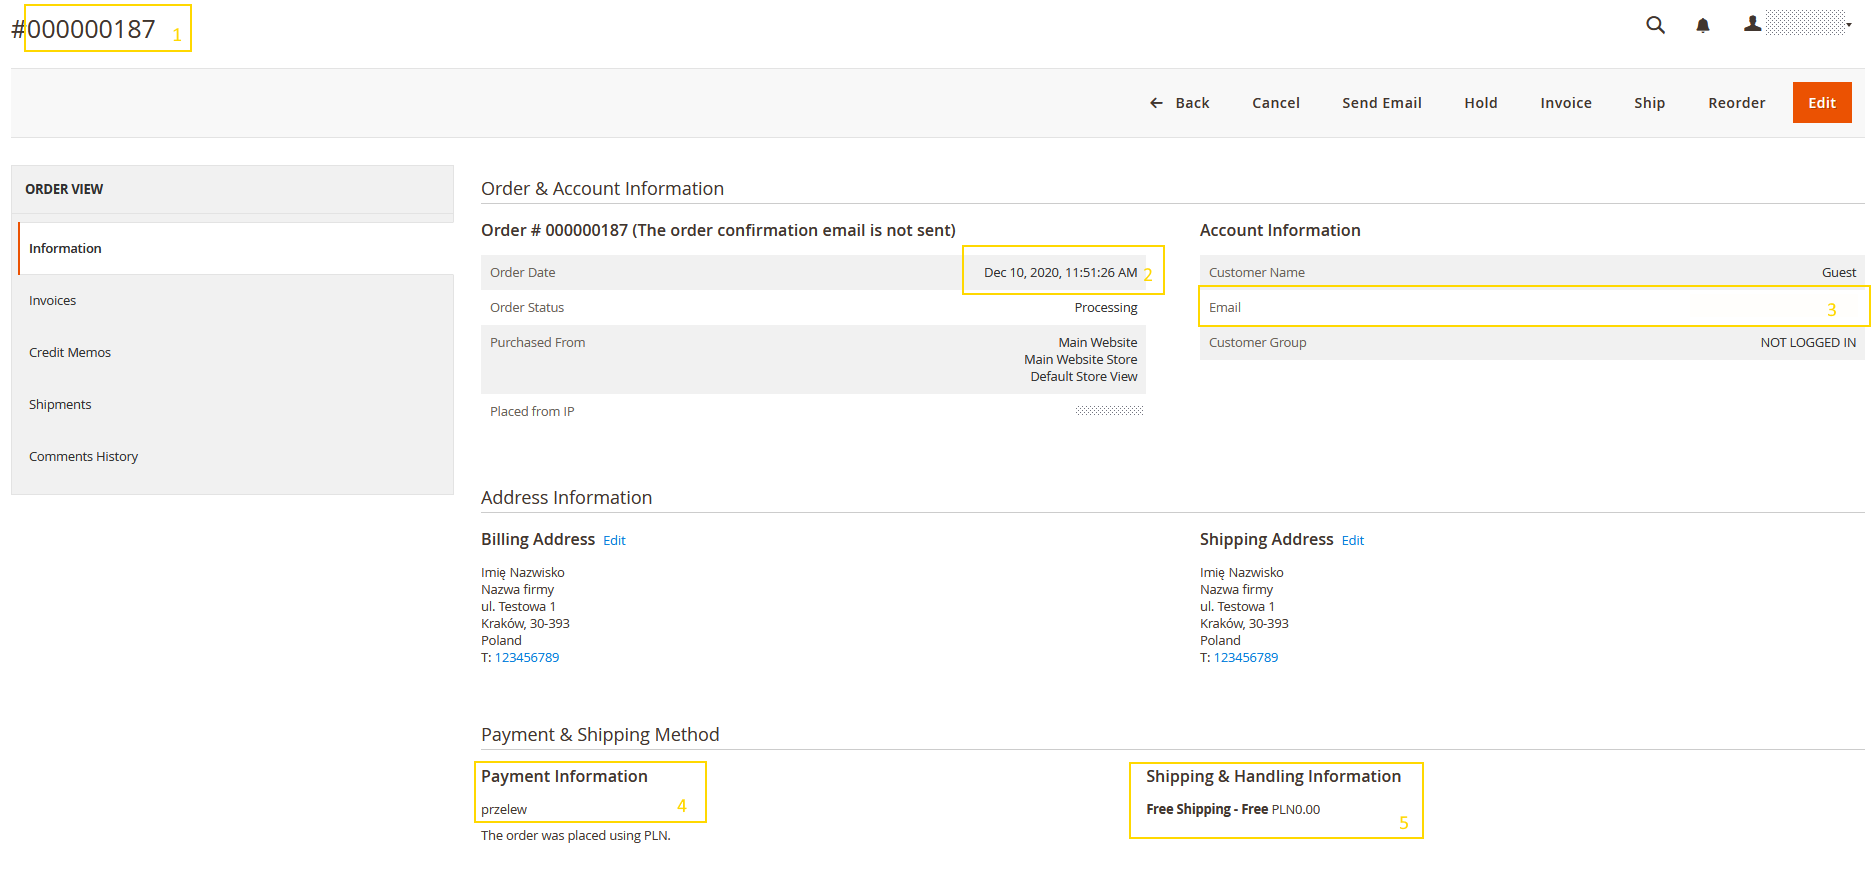The height and width of the screenshot is (889, 1876).
Task: Click the Ship button
Action: pyautogui.click(x=1649, y=103)
